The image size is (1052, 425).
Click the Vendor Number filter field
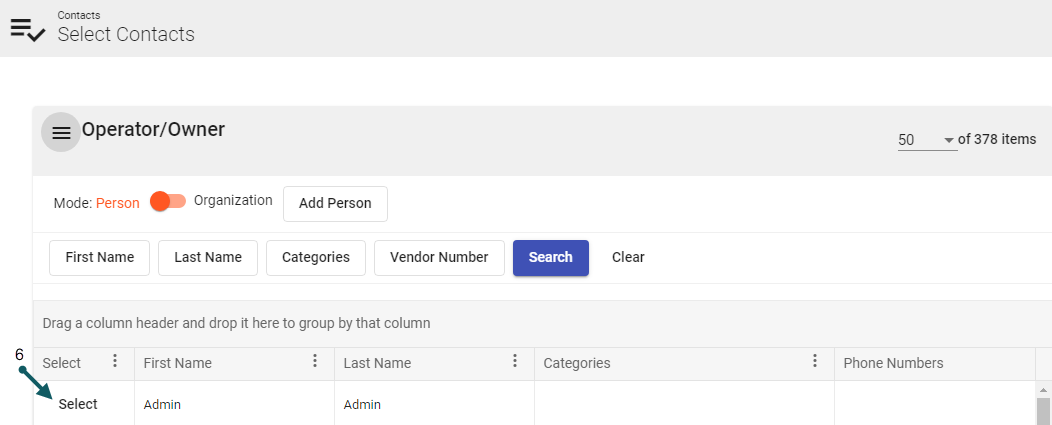point(439,257)
